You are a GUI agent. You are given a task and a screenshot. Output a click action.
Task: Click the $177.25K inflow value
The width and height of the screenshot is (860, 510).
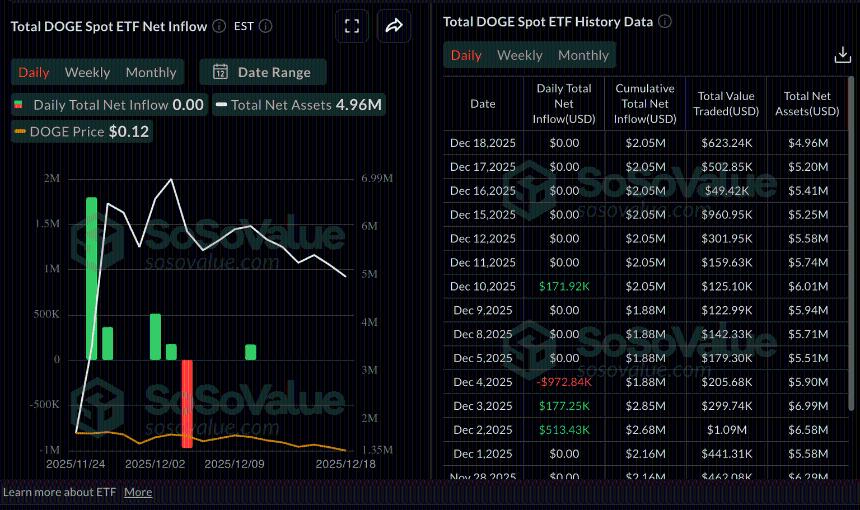coord(564,406)
